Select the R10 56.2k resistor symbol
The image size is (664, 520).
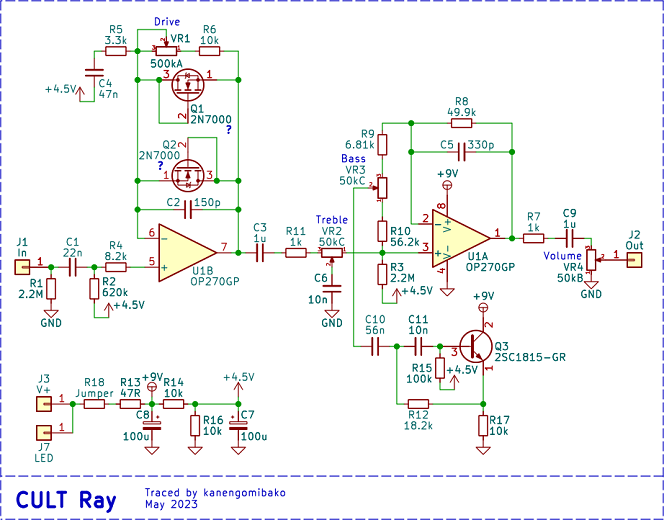coord(382,231)
